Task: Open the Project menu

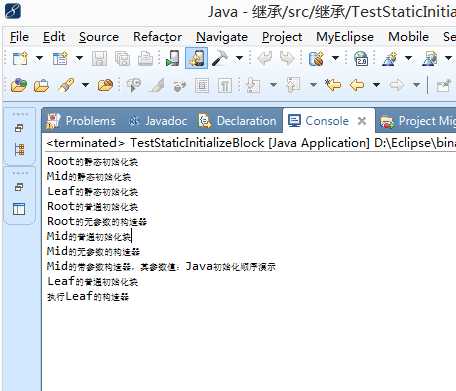Action: pyautogui.click(x=282, y=37)
